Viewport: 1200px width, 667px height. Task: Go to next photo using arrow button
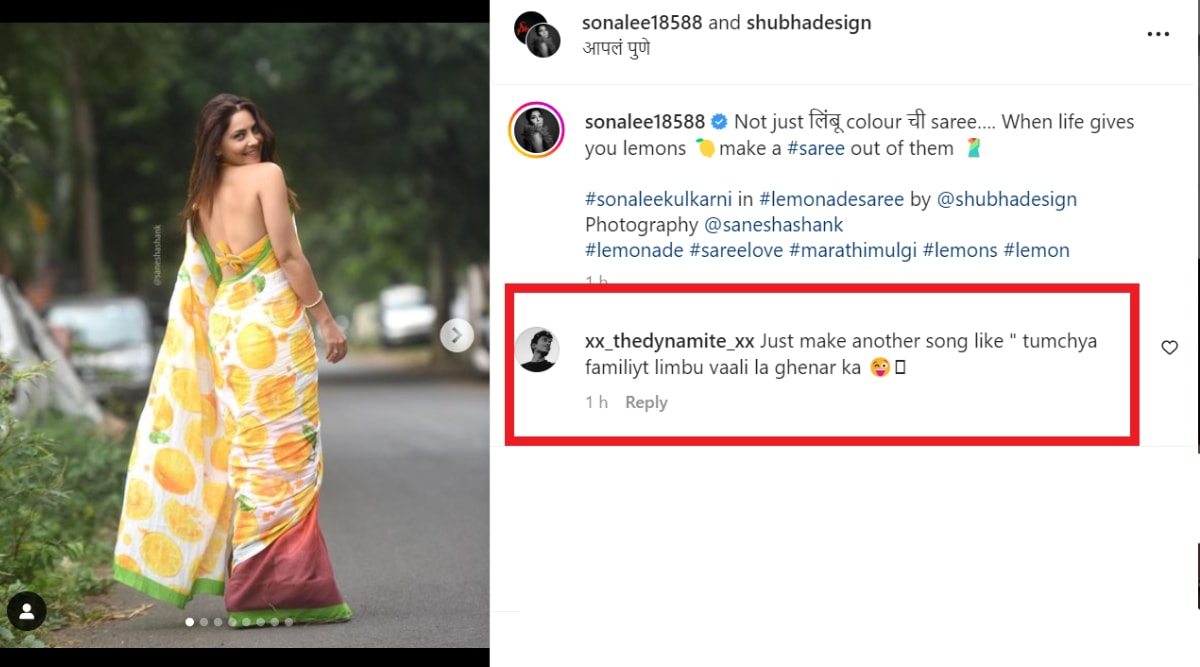pyautogui.click(x=456, y=335)
